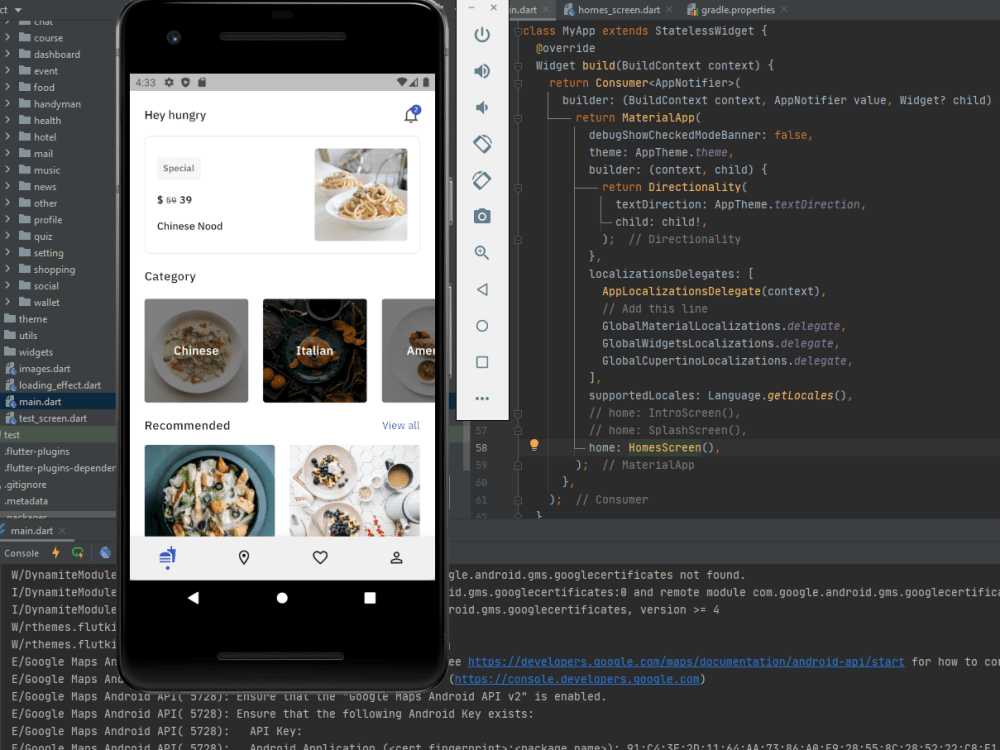Viewport: 1000px width, 750px height.
Task: Select the emulator Zoom tool
Action: tap(482, 252)
